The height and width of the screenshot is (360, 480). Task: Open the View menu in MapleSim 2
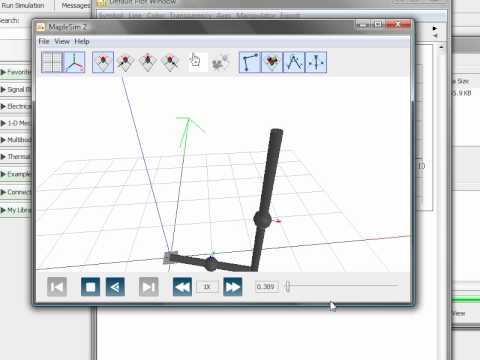tap(62, 42)
